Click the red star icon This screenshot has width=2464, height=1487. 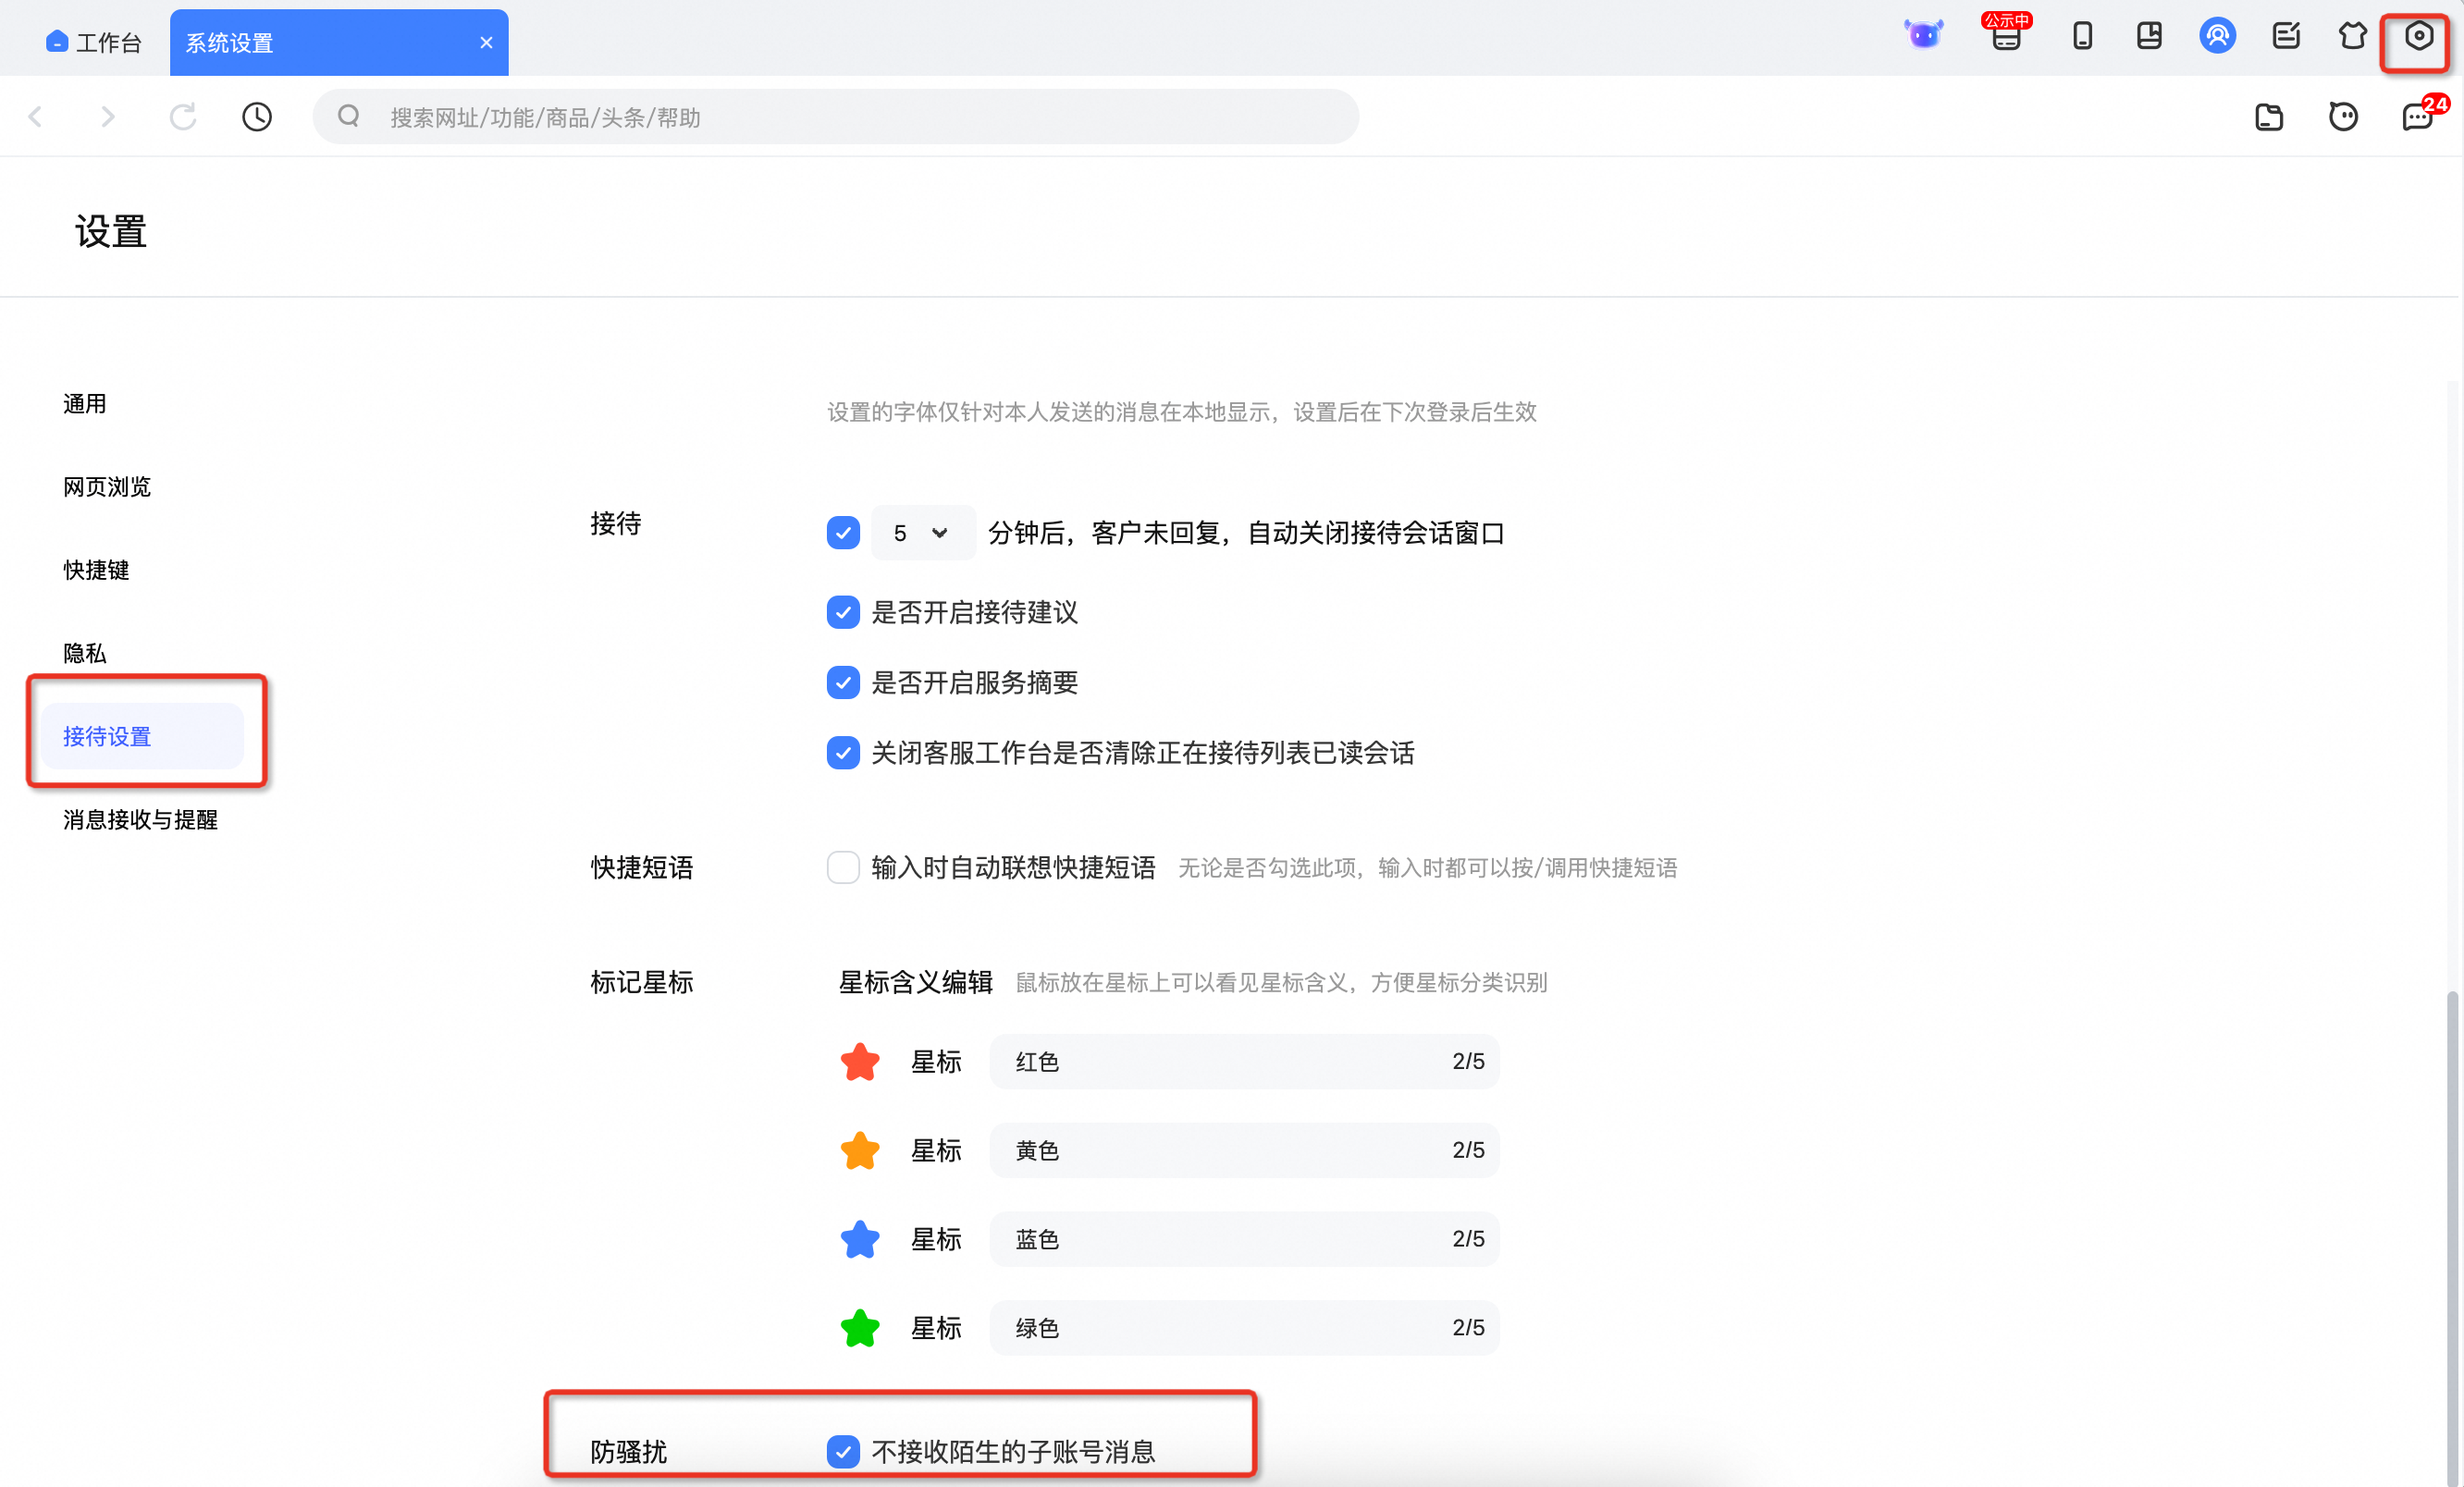pos(860,1062)
